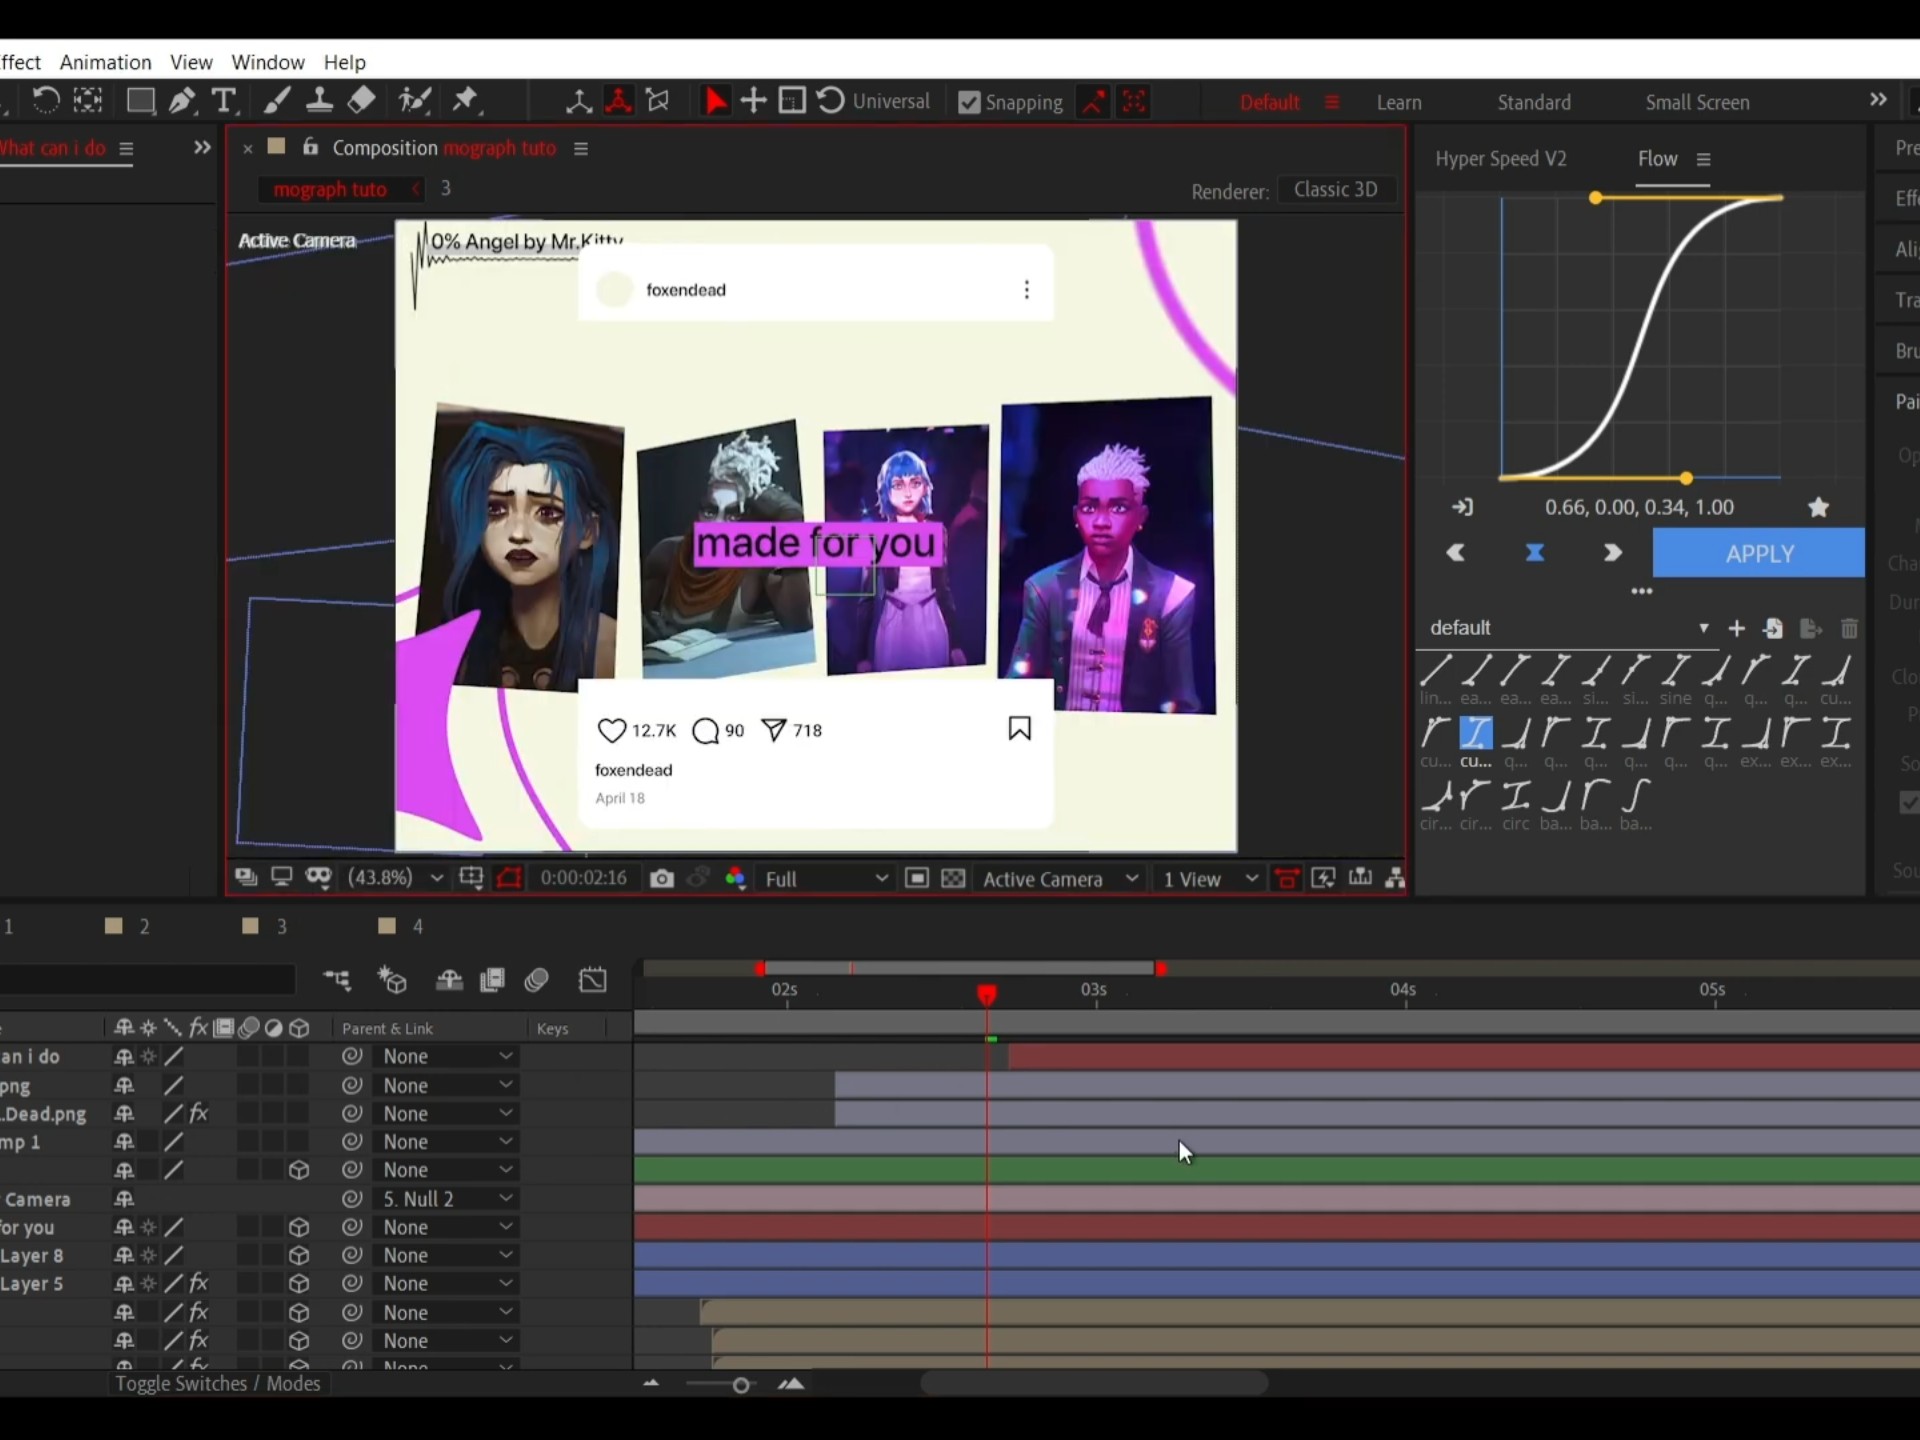Image resolution: width=1920 pixels, height=1440 pixels.
Task: Click the snapshot camera icon in viewer
Action: tap(661, 878)
